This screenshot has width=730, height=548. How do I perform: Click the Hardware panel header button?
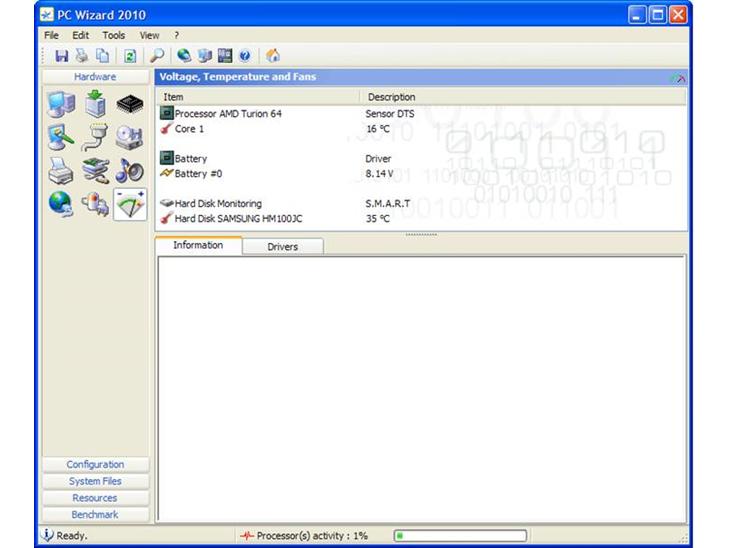95,77
